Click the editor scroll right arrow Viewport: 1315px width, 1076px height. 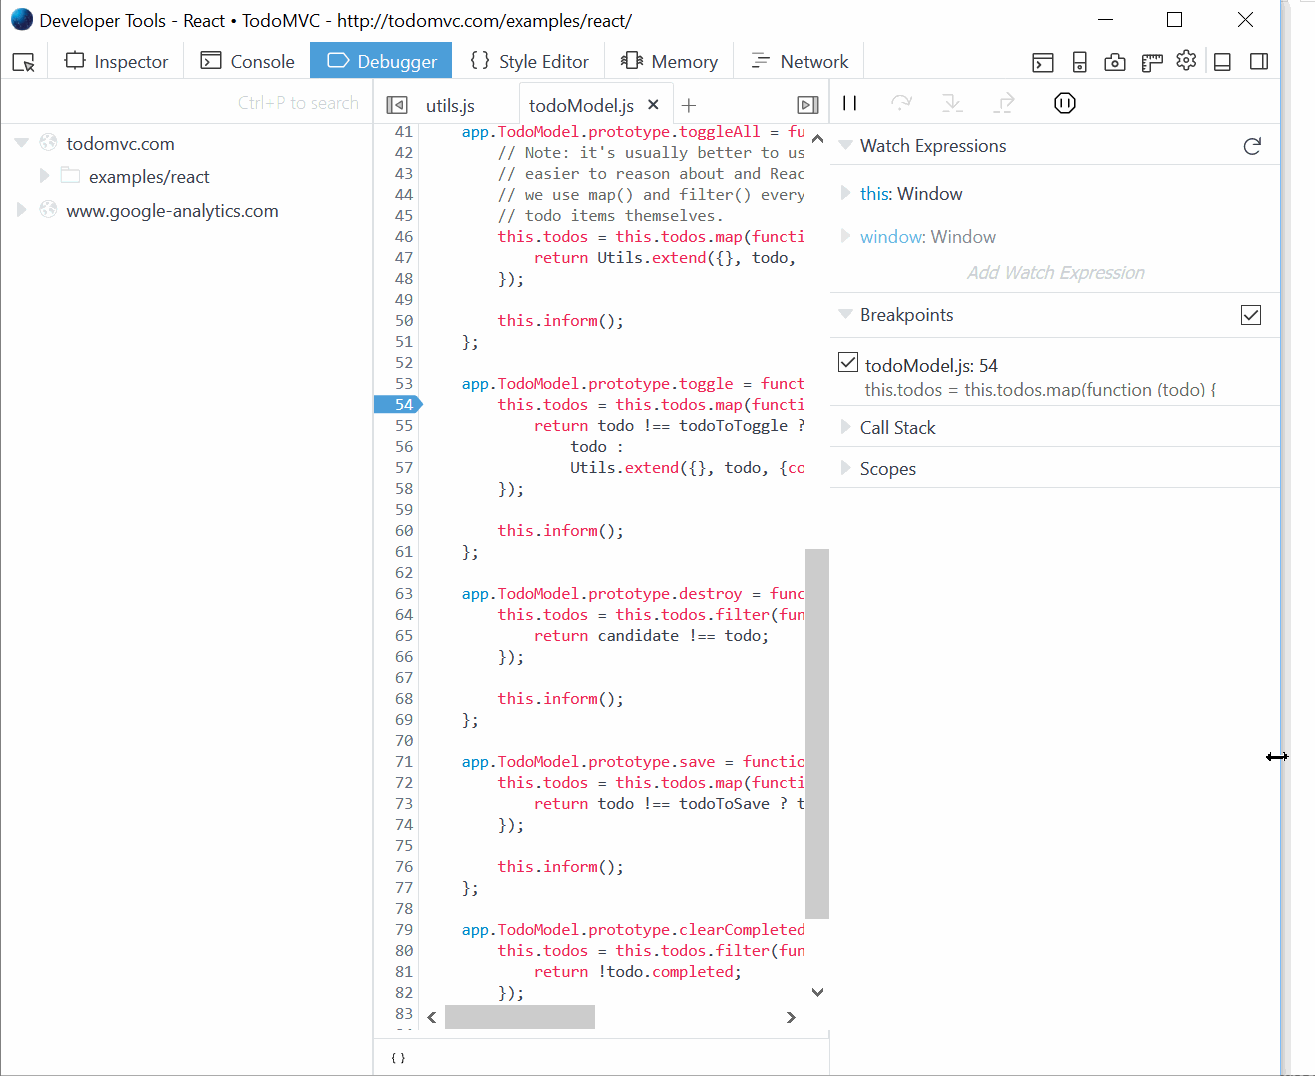click(791, 1017)
